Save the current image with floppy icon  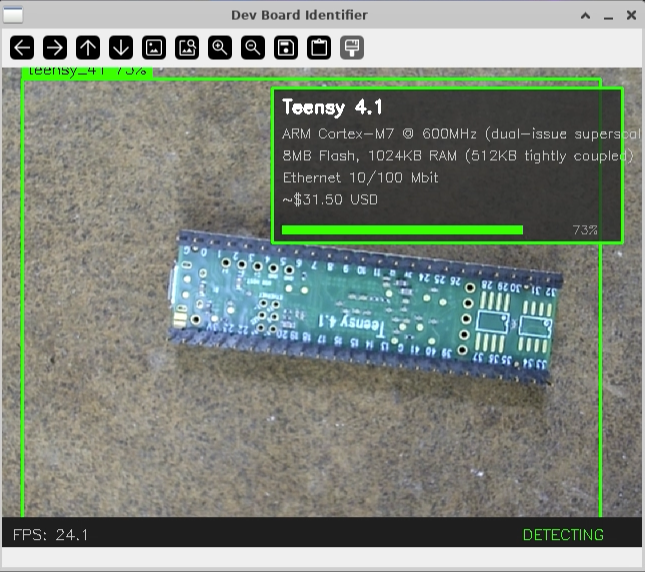click(x=286, y=48)
